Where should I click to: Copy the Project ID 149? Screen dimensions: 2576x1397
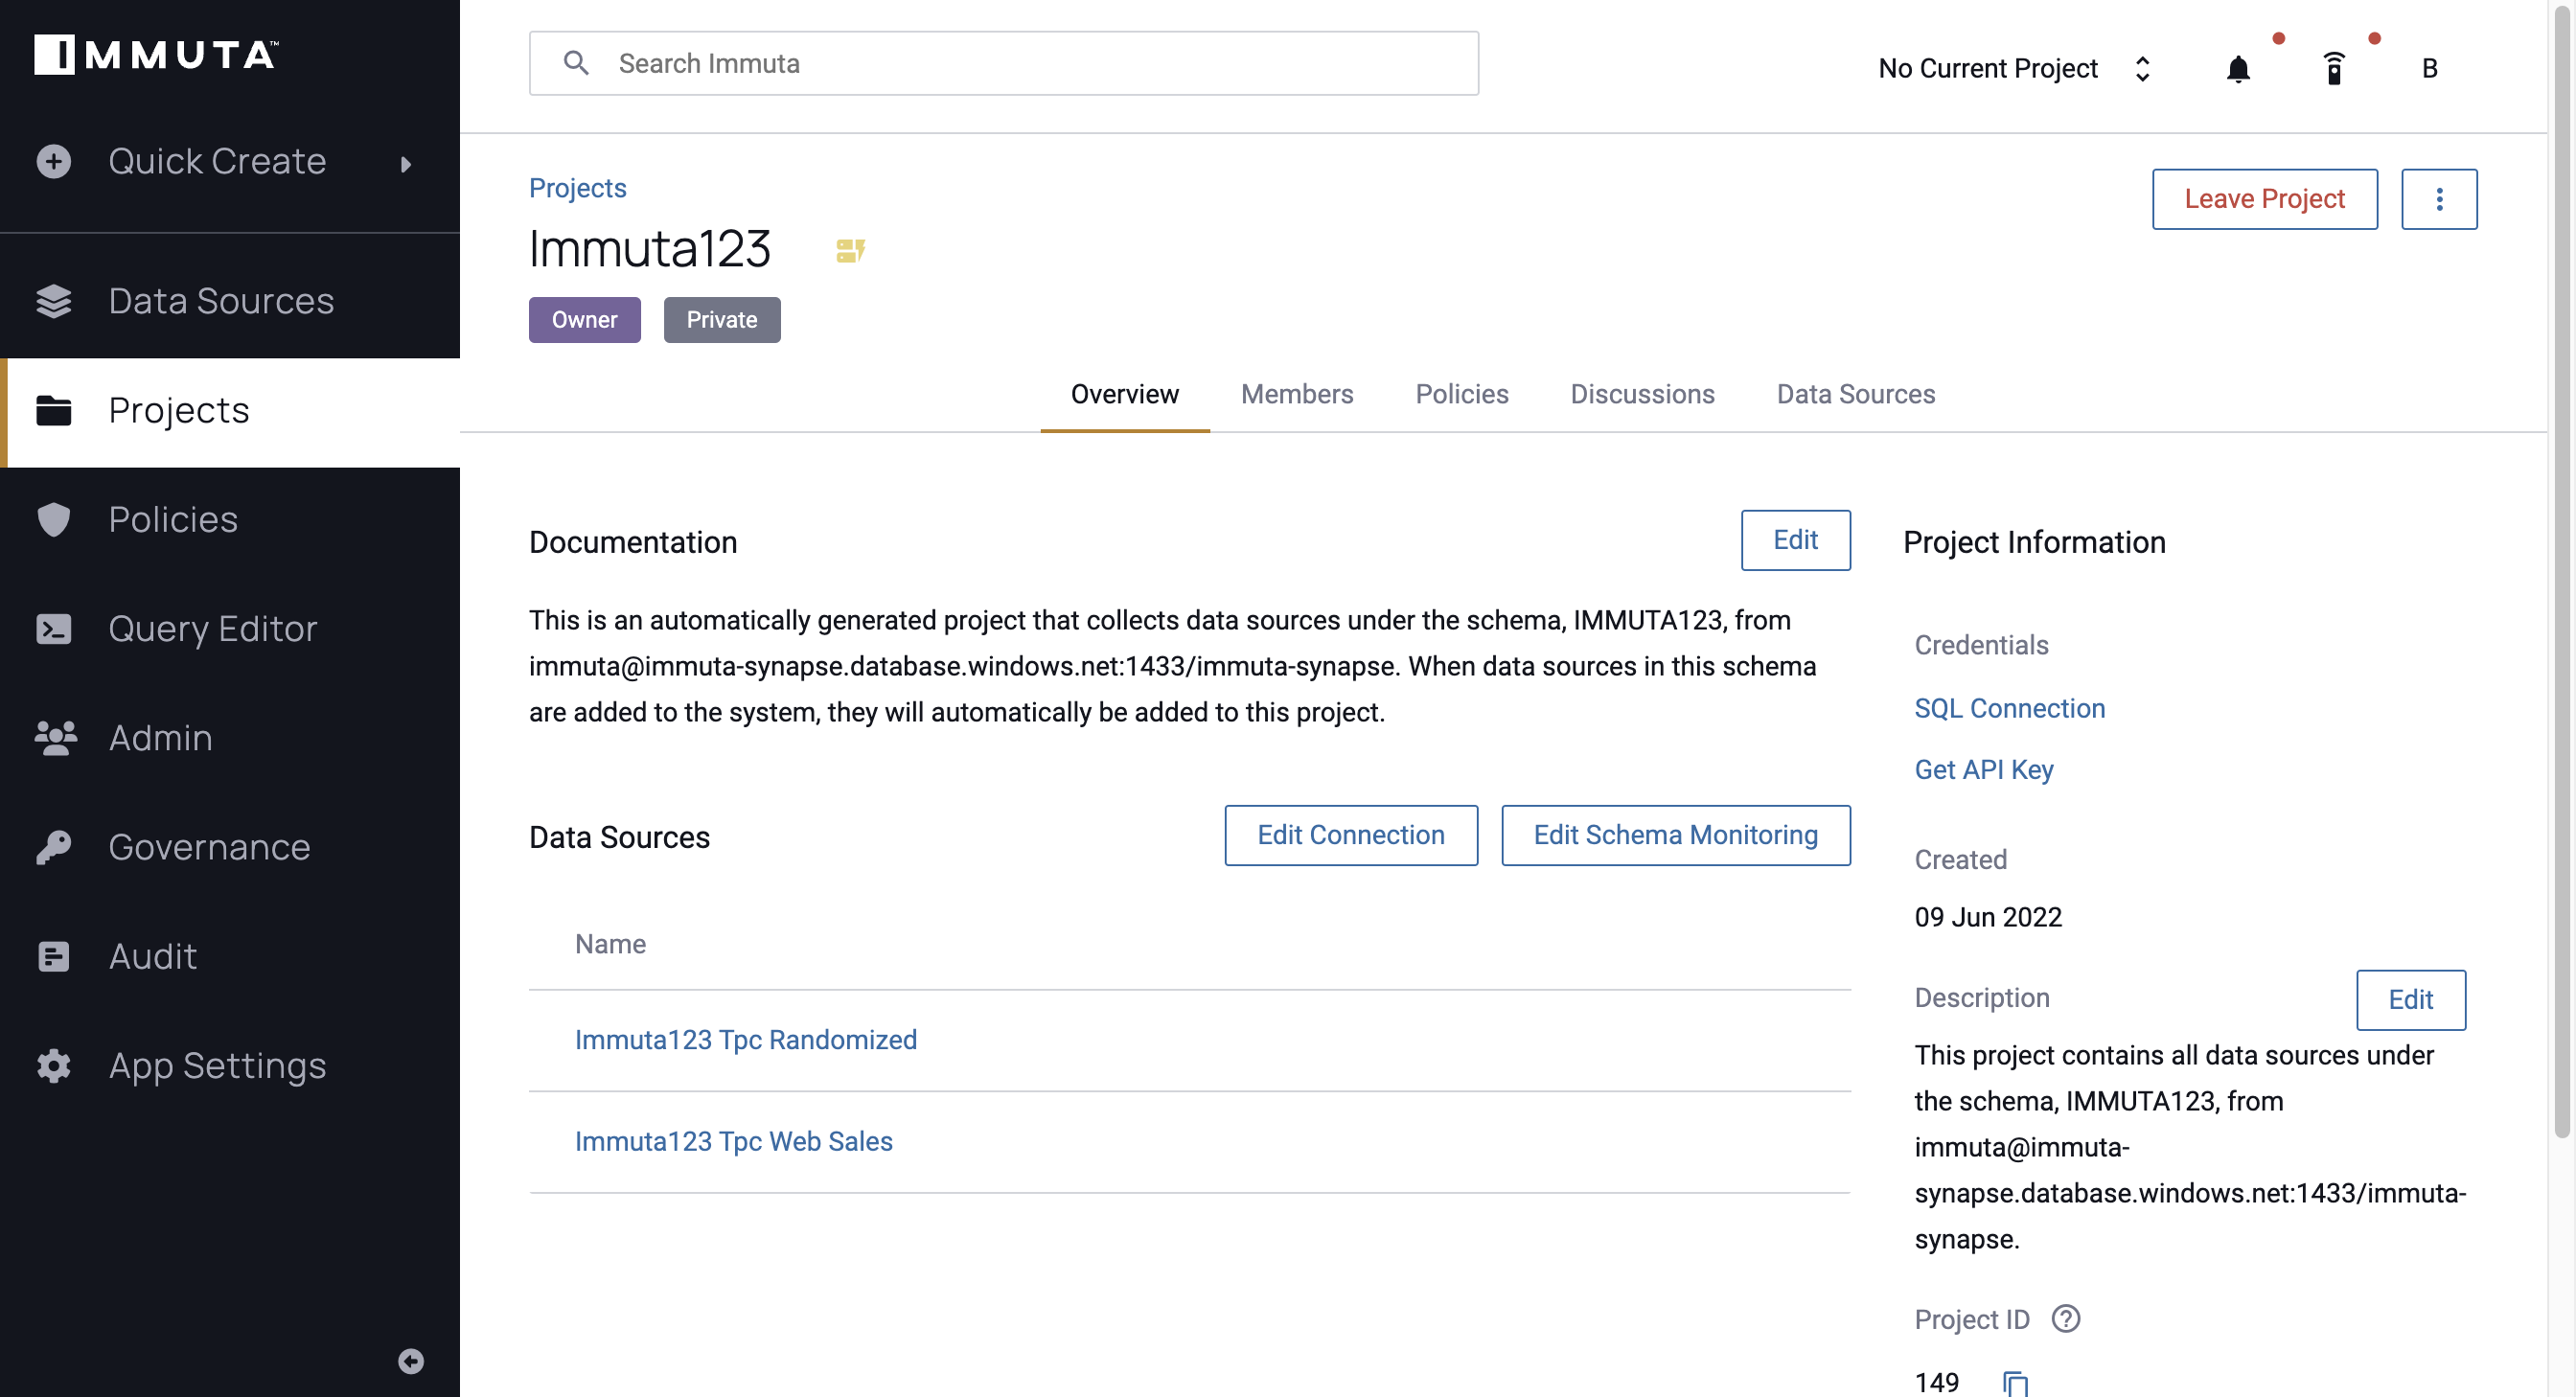click(2015, 1383)
